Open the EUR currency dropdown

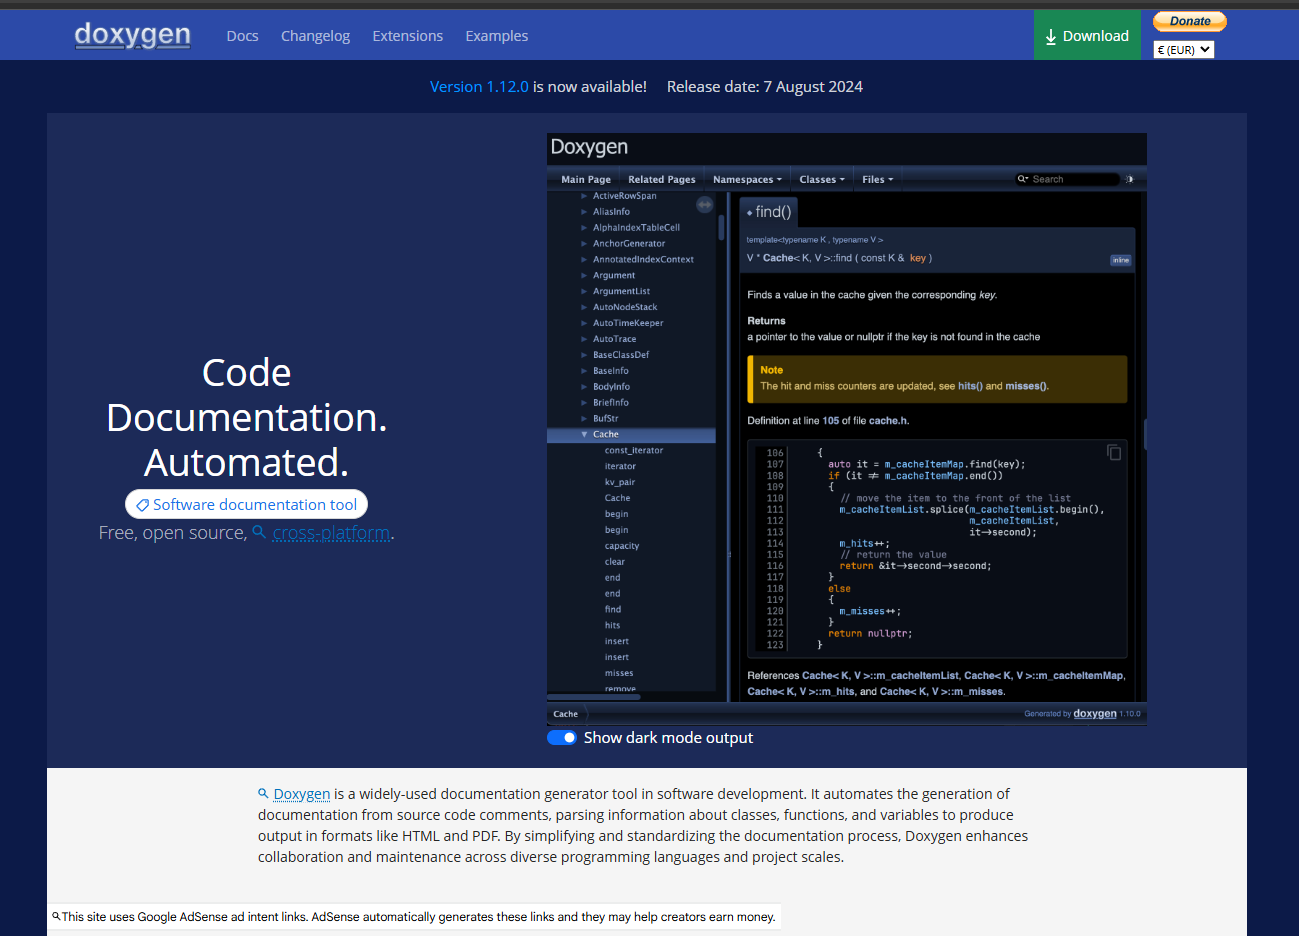click(1184, 49)
